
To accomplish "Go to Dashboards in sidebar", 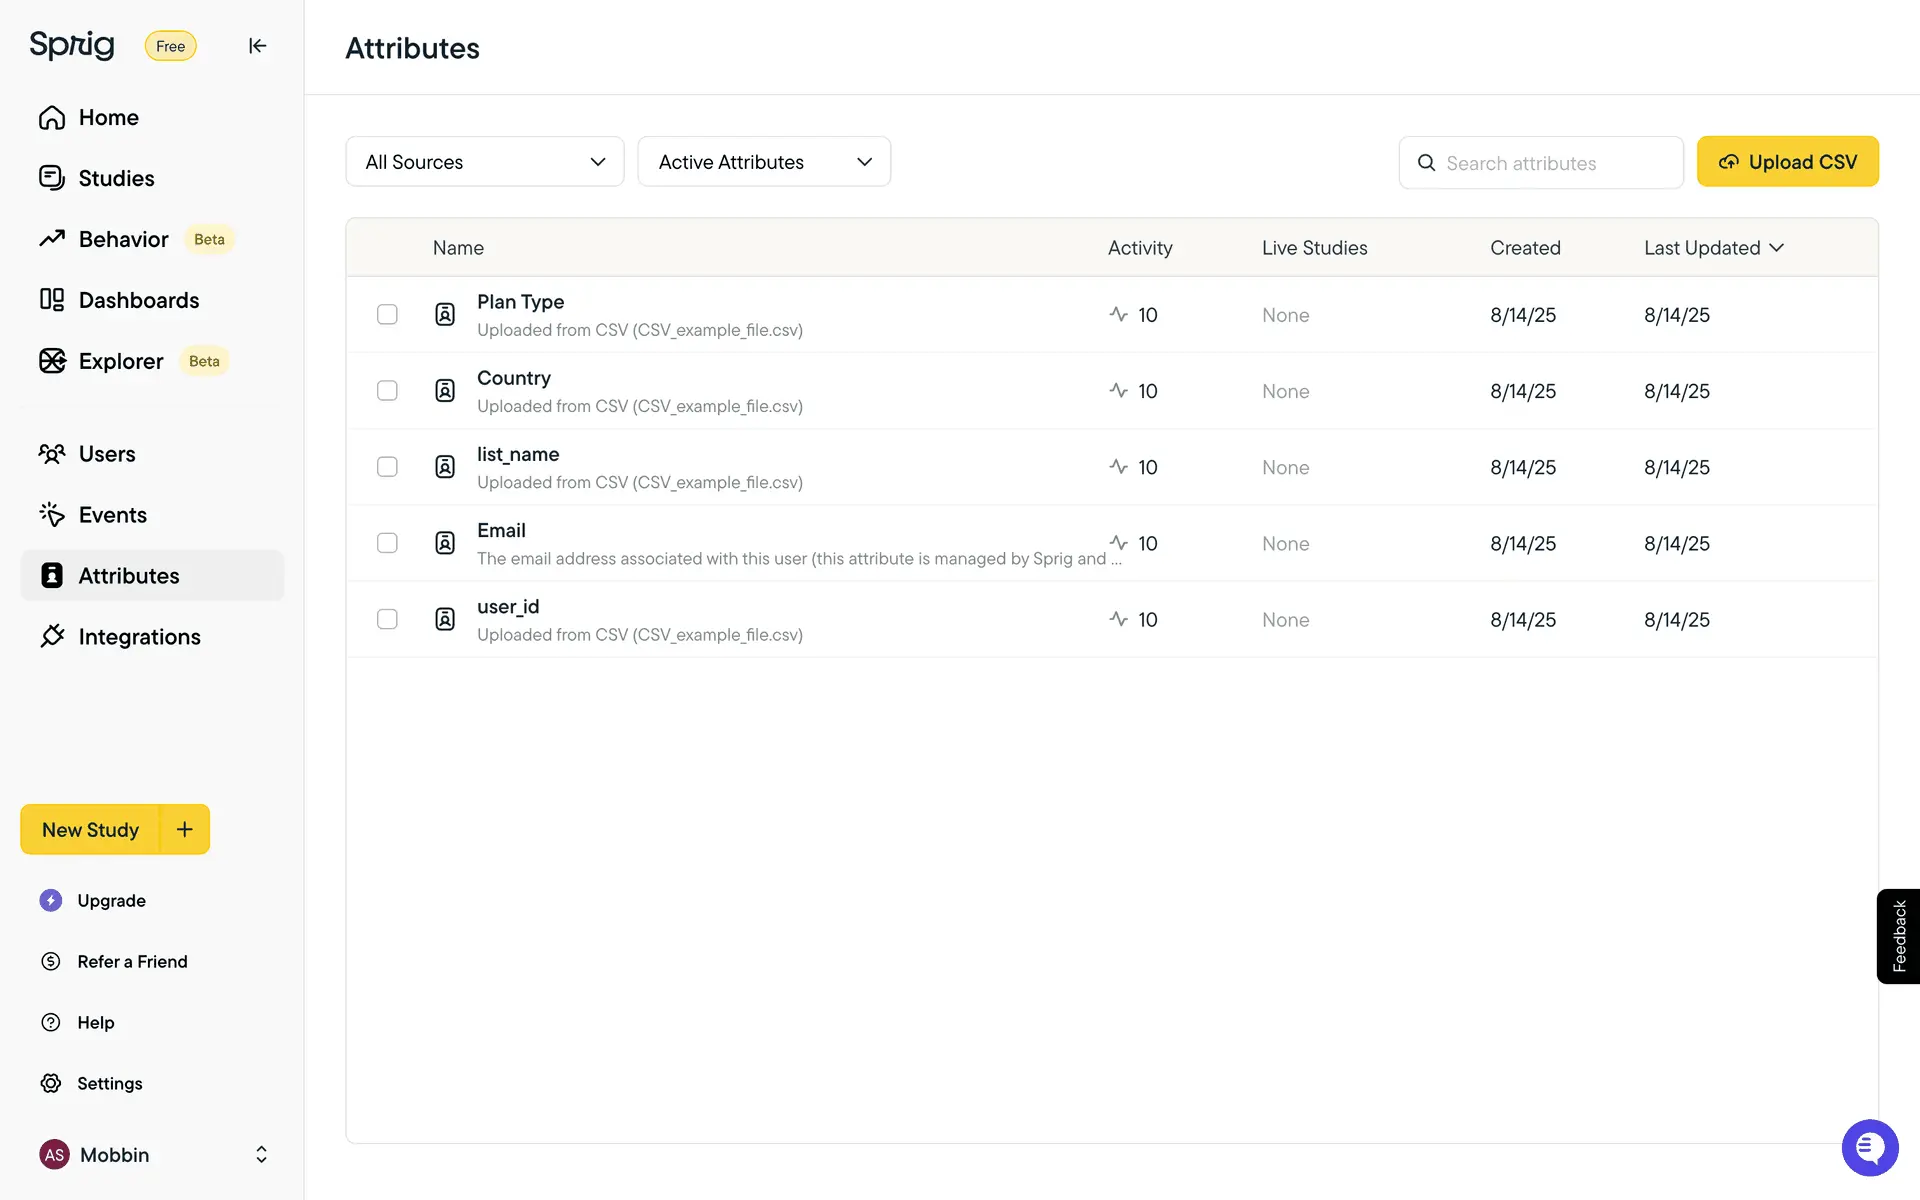I will [x=138, y=300].
